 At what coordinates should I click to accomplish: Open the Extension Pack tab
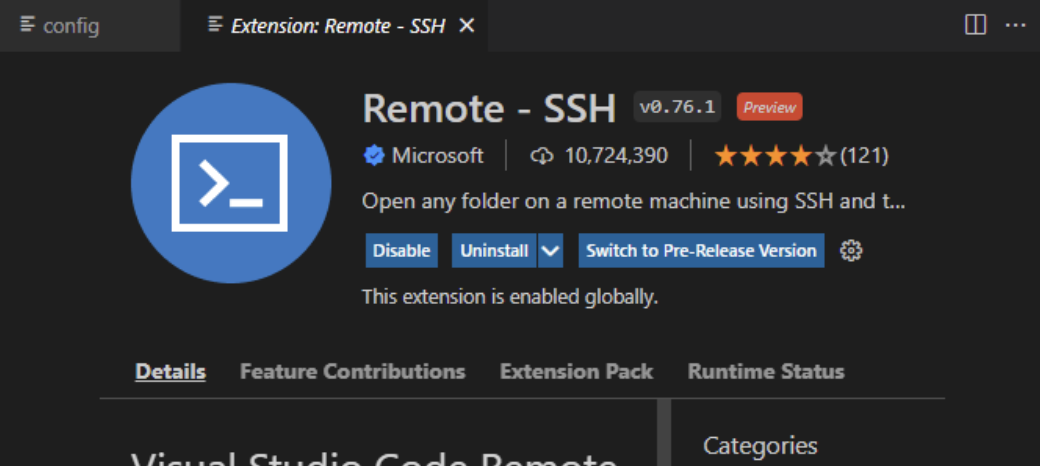tap(576, 371)
